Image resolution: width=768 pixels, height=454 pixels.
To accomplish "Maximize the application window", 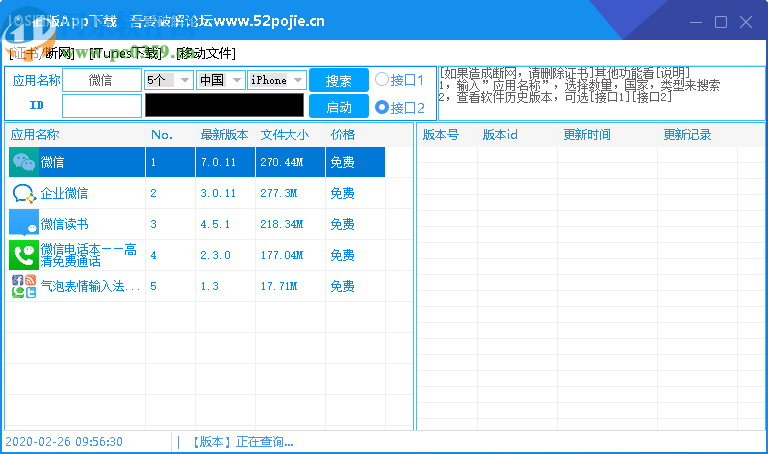I will pyautogui.click(x=720, y=22).
